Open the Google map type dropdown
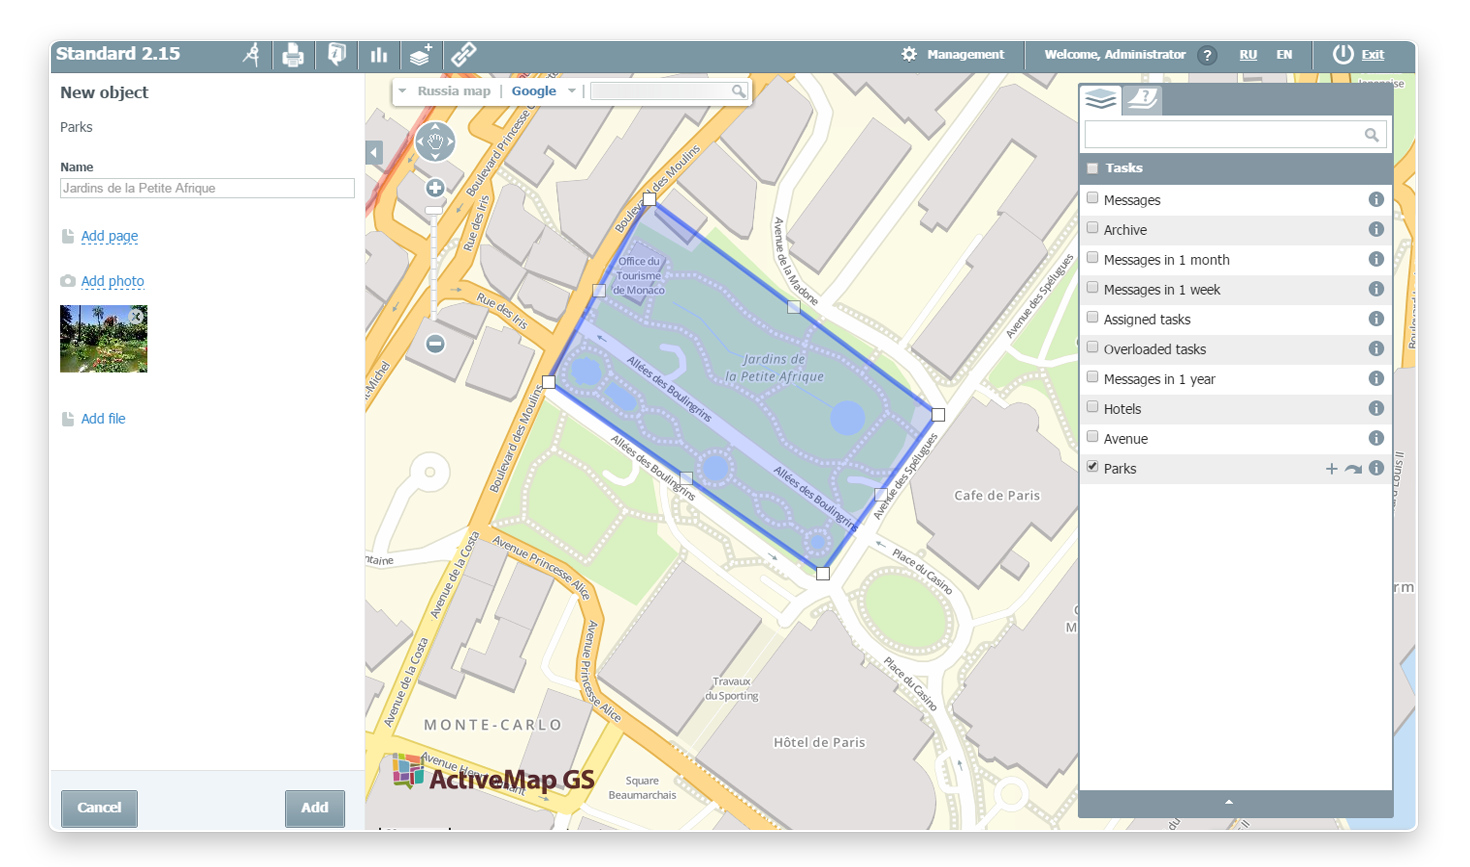The height and width of the screenshot is (867, 1470). coord(571,91)
